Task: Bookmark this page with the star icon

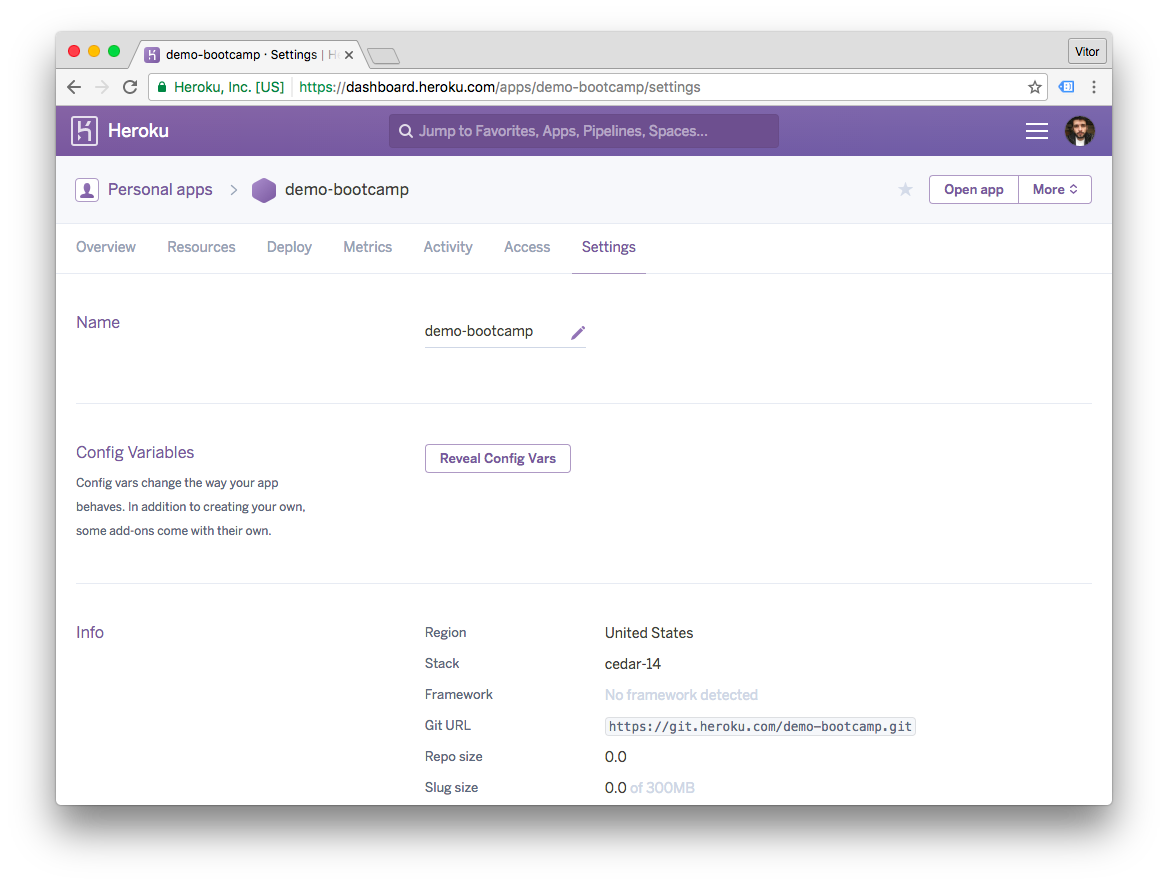Action: (x=1035, y=87)
